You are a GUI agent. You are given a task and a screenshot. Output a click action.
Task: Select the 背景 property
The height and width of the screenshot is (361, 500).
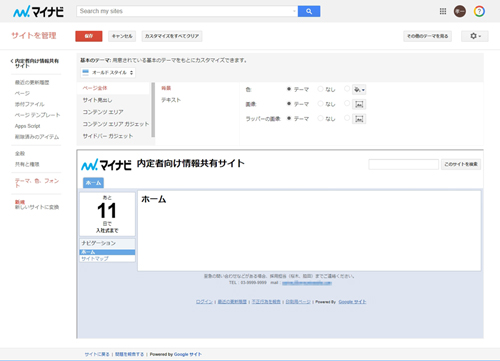point(166,88)
